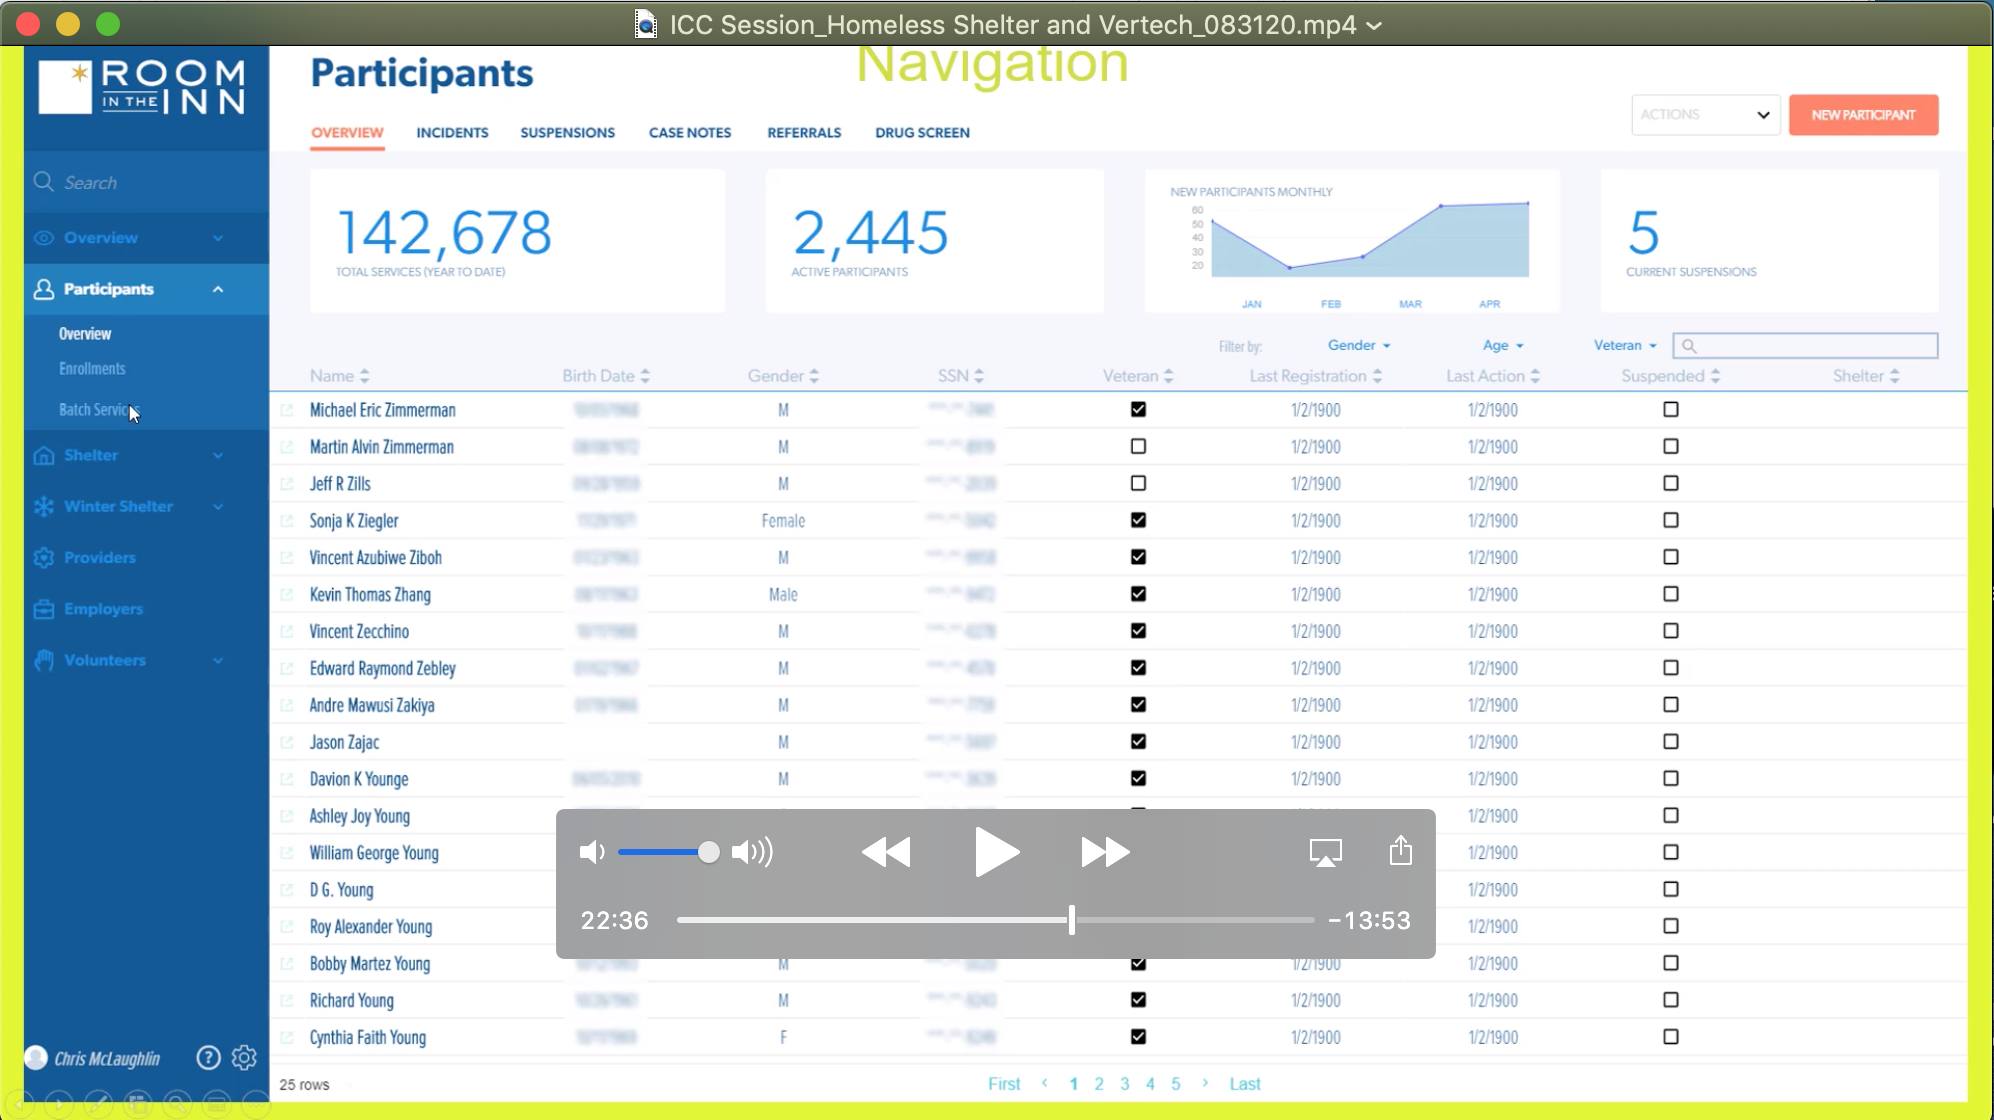Open the Gender filter dropdown
Screen dimensions: 1994x1120
tap(1357, 344)
